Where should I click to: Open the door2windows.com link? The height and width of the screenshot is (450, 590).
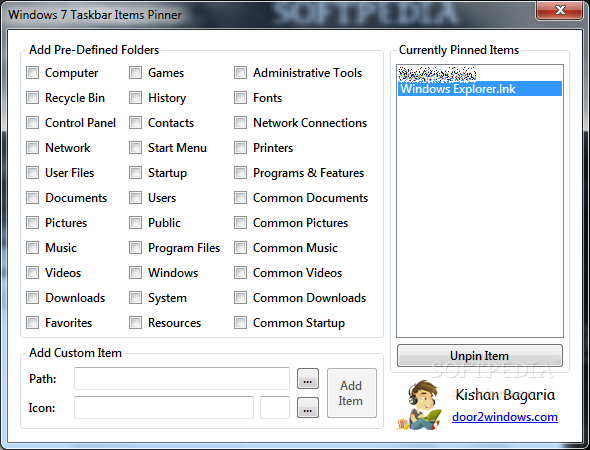click(x=505, y=417)
